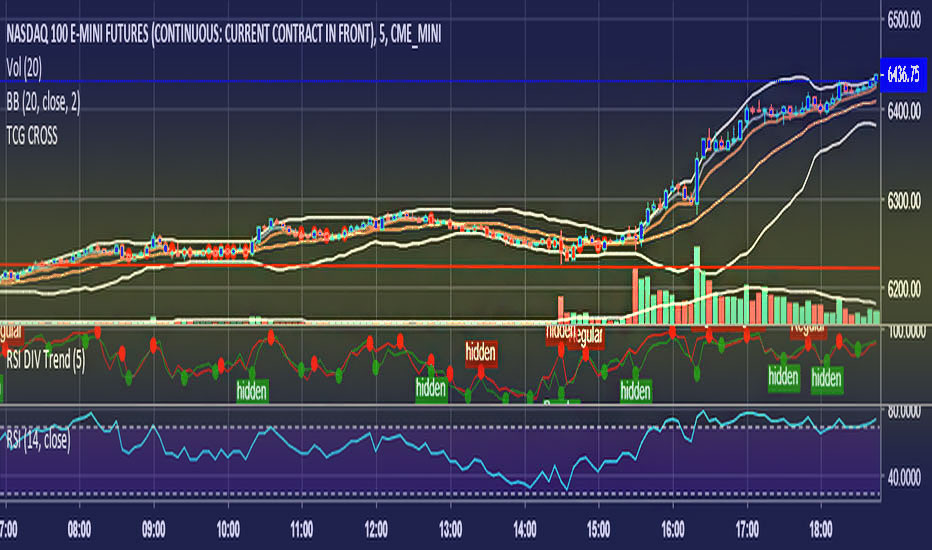Click the 40.0000 RSI scale label

coord(906,478)
